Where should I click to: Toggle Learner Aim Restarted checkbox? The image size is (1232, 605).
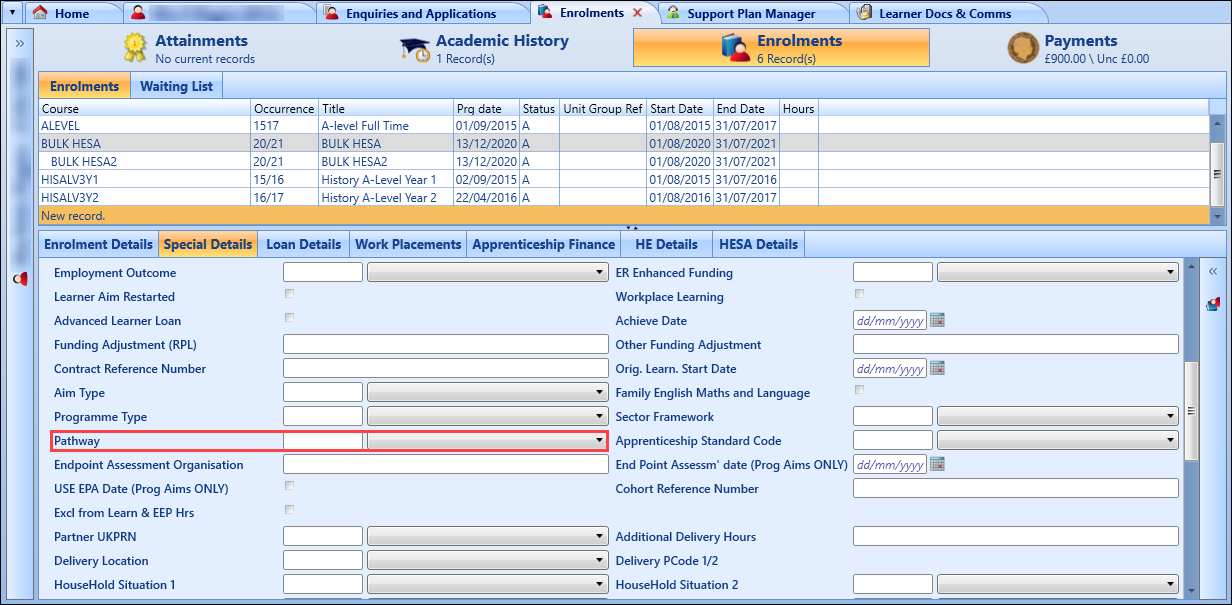[289, 294]
